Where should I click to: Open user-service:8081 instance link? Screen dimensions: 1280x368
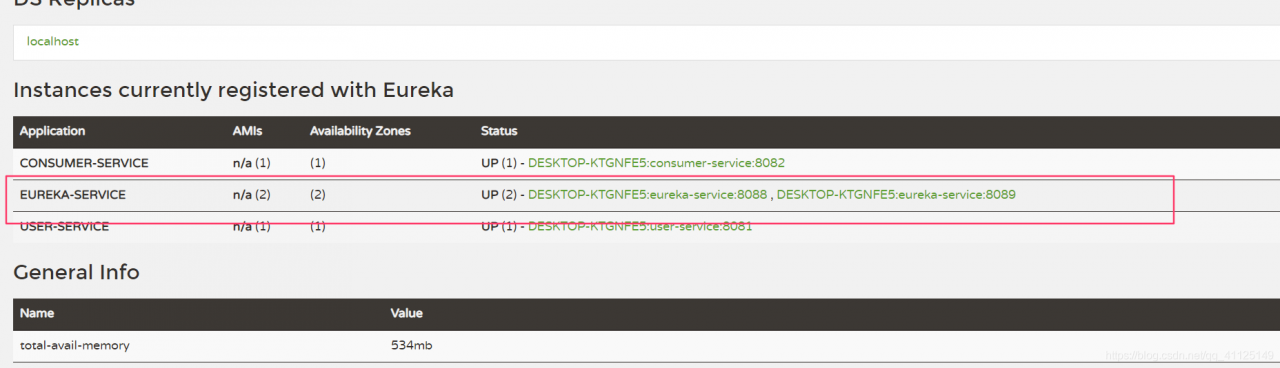[x=640, y=227]
